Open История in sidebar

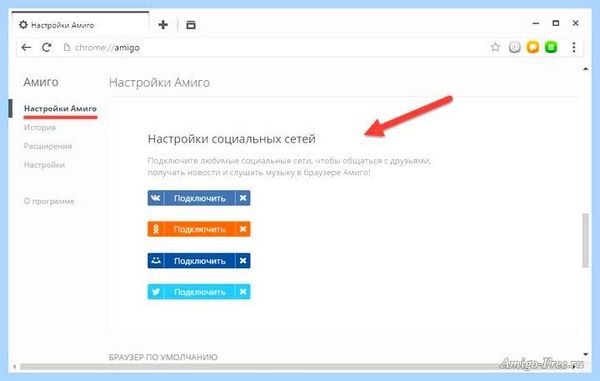click(x=40, y=127)
